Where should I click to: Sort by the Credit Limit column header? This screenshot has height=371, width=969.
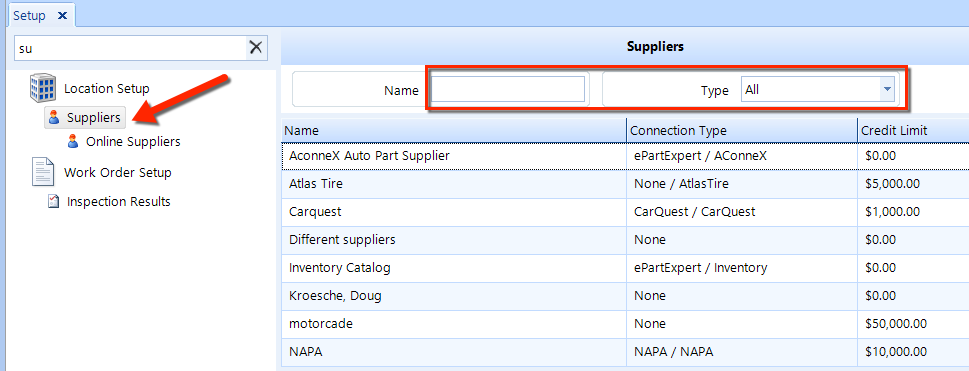click(913, 130)
